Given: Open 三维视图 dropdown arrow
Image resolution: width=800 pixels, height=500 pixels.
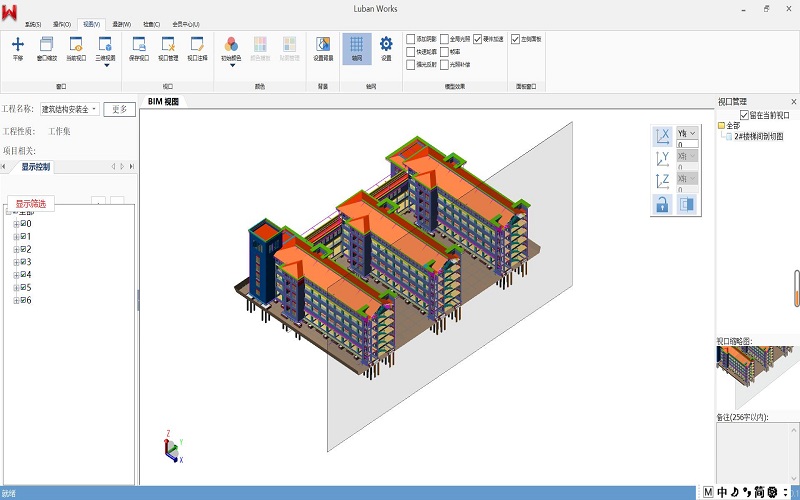Looking at the screenshot, I should tap(106, 65).
